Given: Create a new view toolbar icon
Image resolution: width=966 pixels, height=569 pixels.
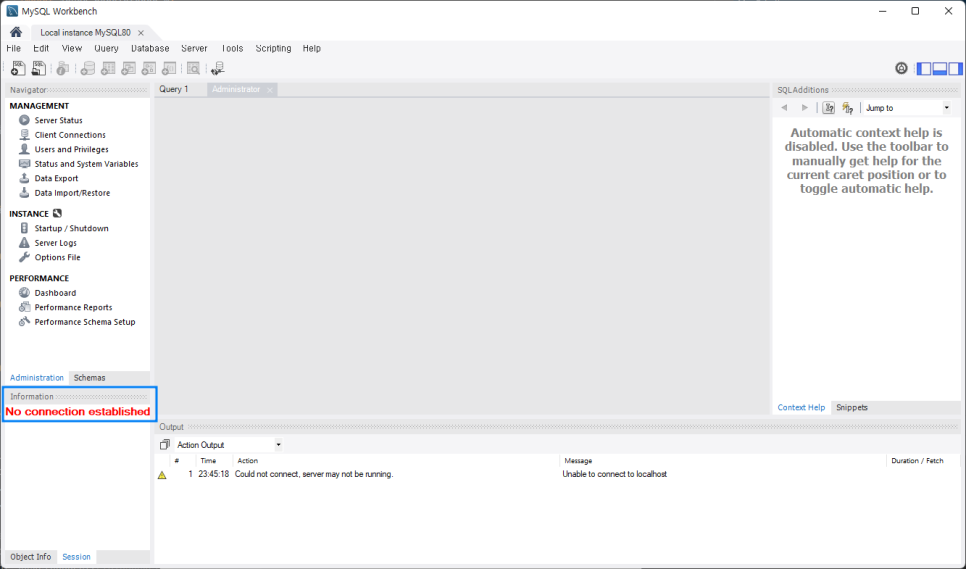Looking at the screenshot, I should click(x=128, y=68).
